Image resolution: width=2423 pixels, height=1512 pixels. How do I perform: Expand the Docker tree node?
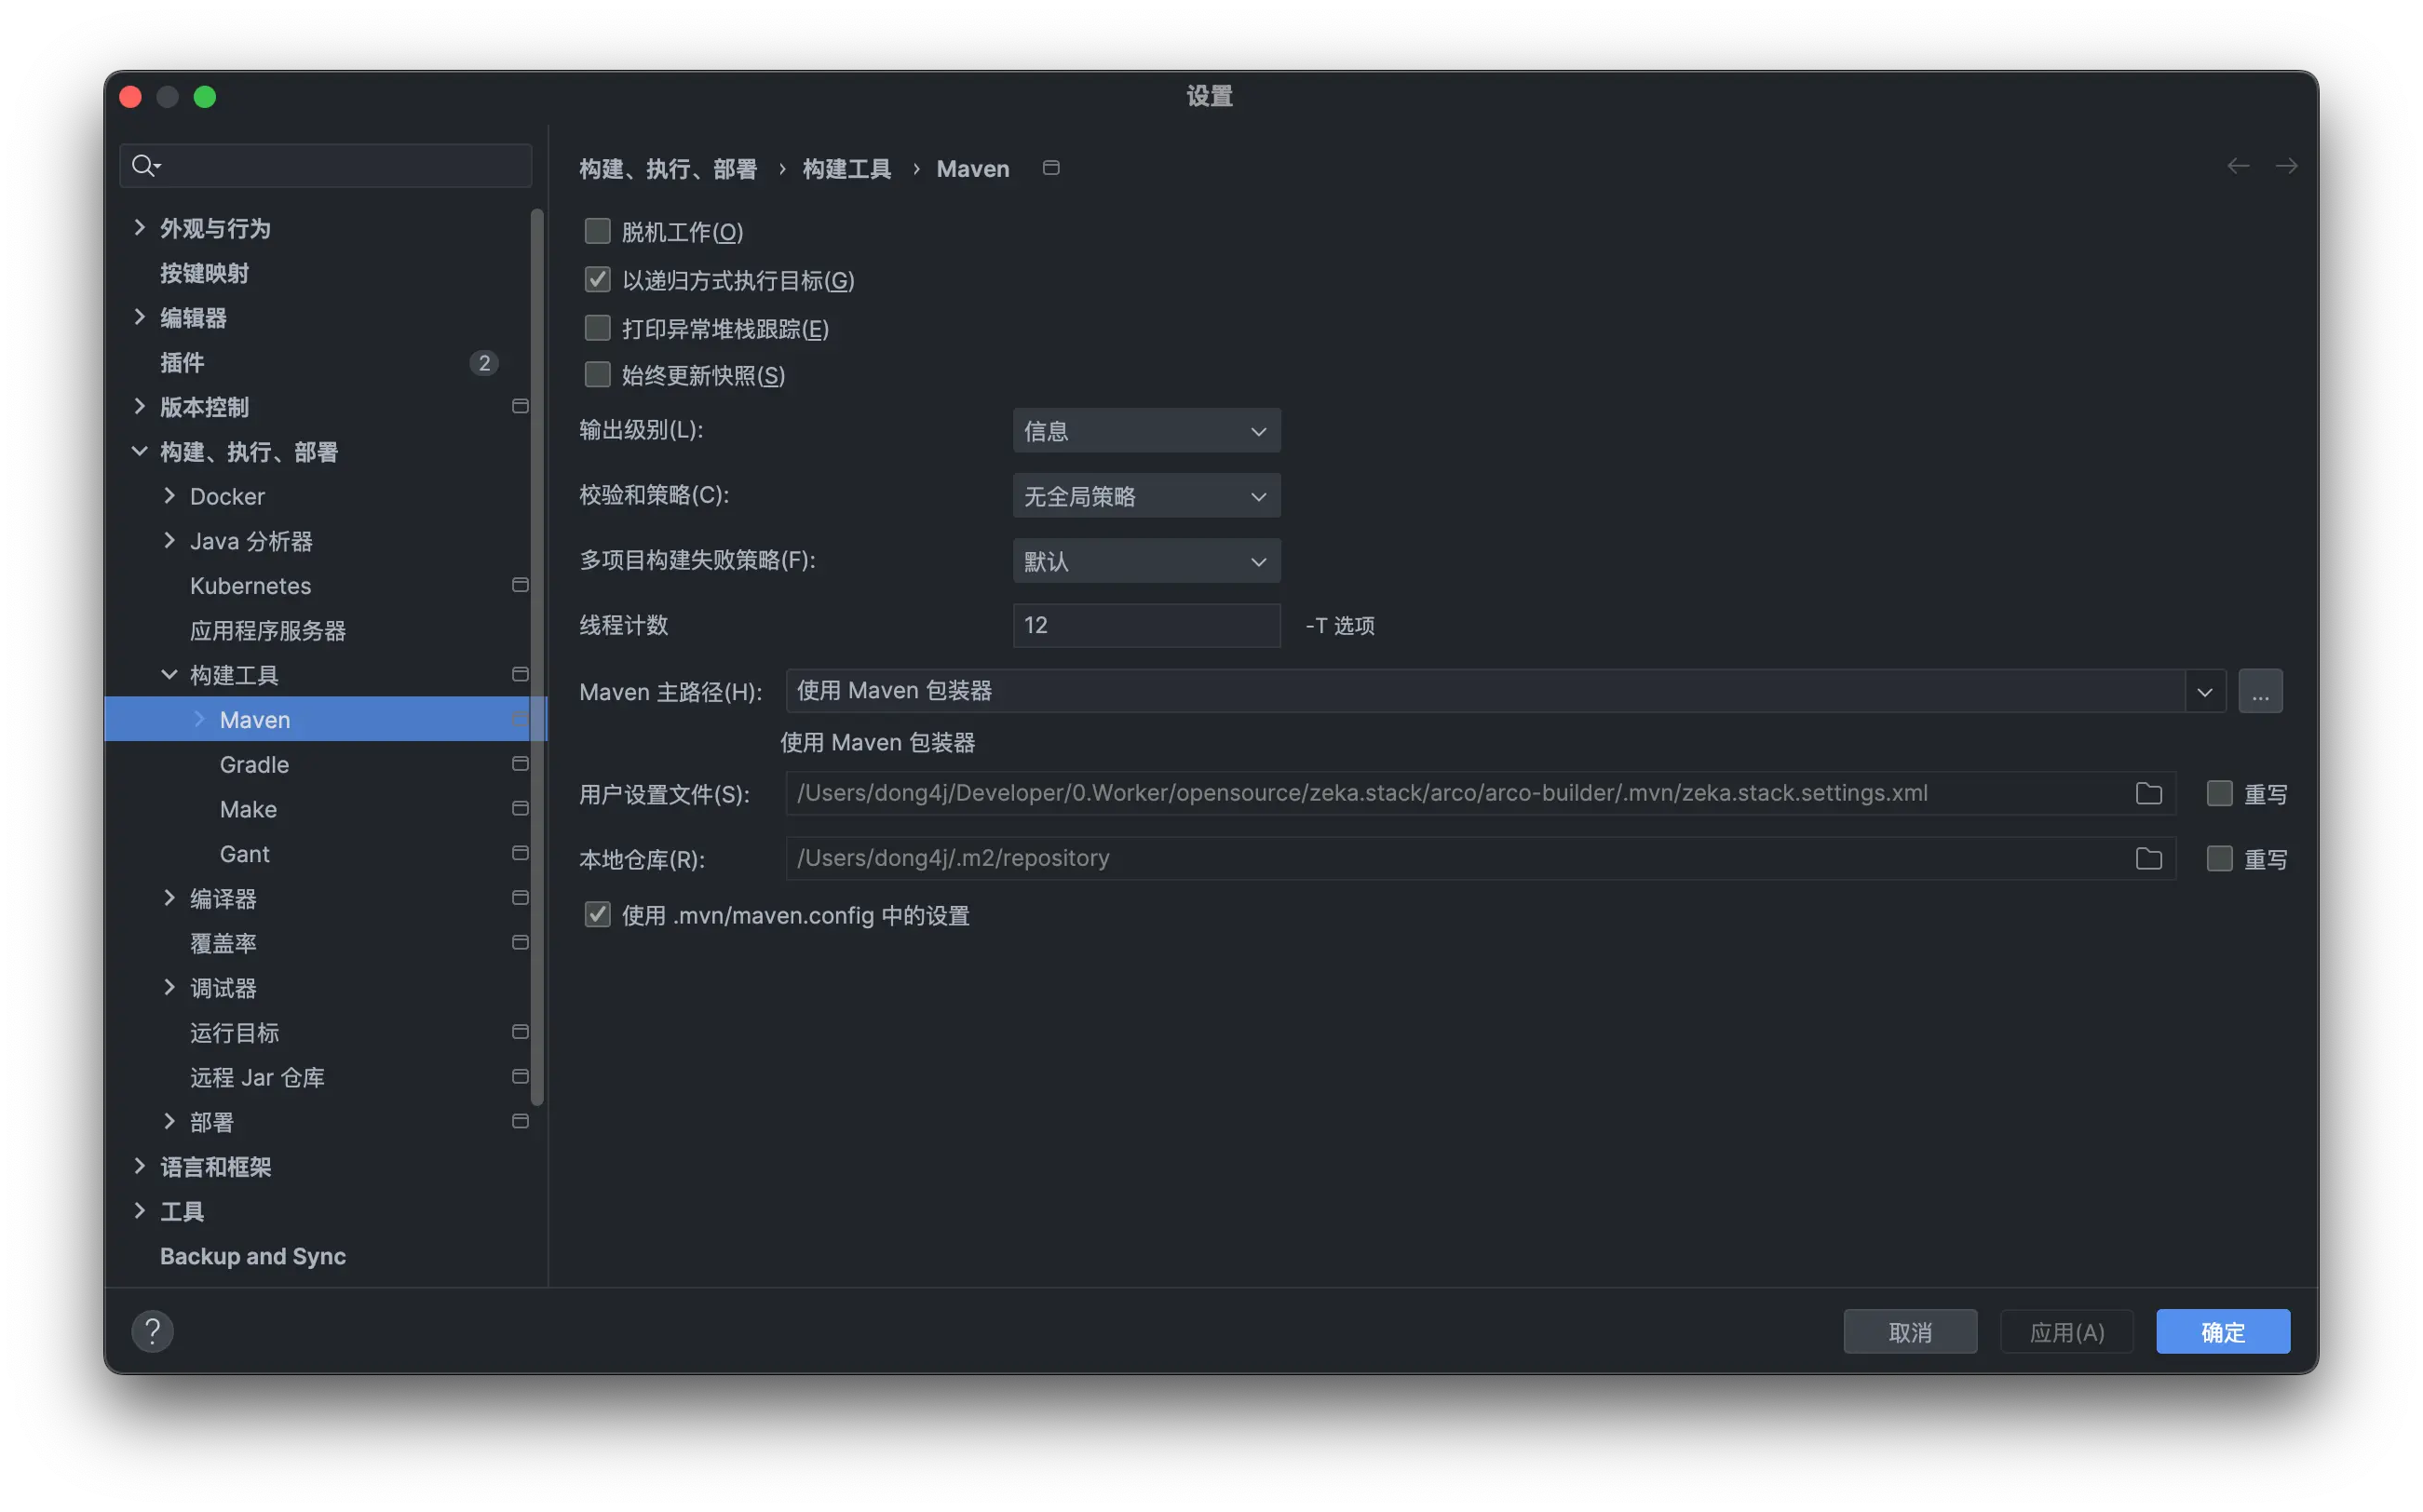click(x=169, y=496)
